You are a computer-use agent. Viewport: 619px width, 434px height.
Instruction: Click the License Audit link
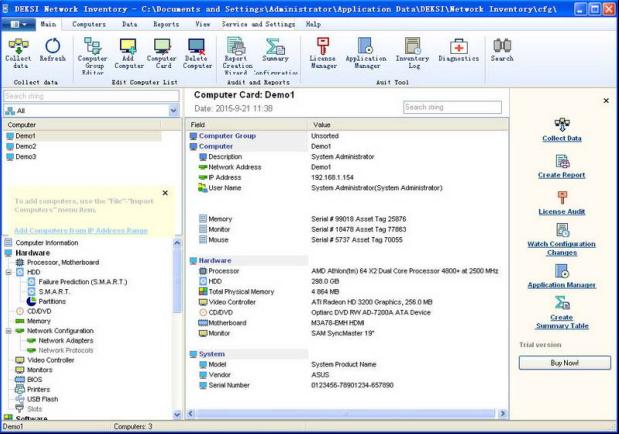point(562,212)
